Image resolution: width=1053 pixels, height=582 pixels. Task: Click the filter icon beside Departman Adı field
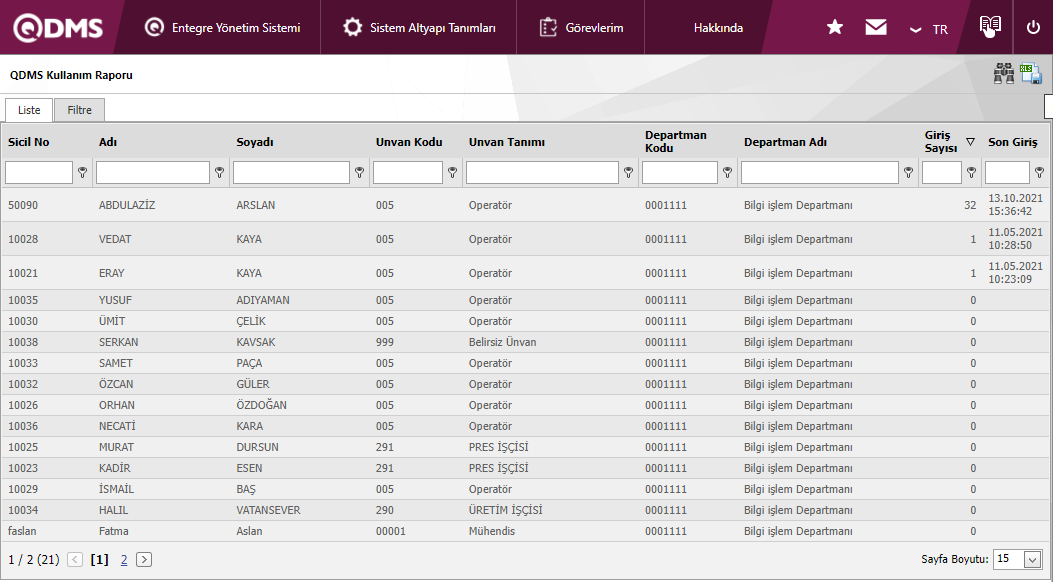coord(908,173)
